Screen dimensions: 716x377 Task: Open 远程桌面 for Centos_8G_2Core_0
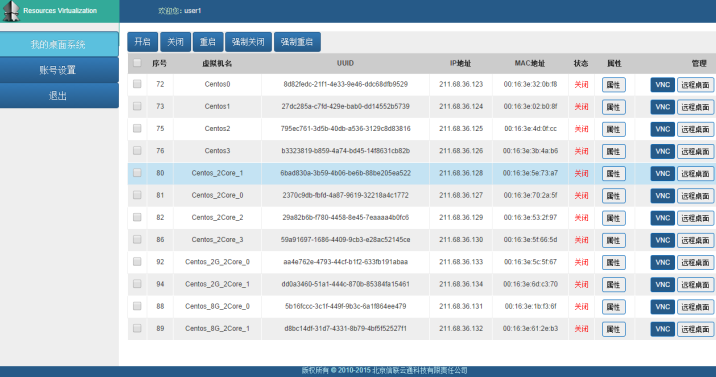695,307
